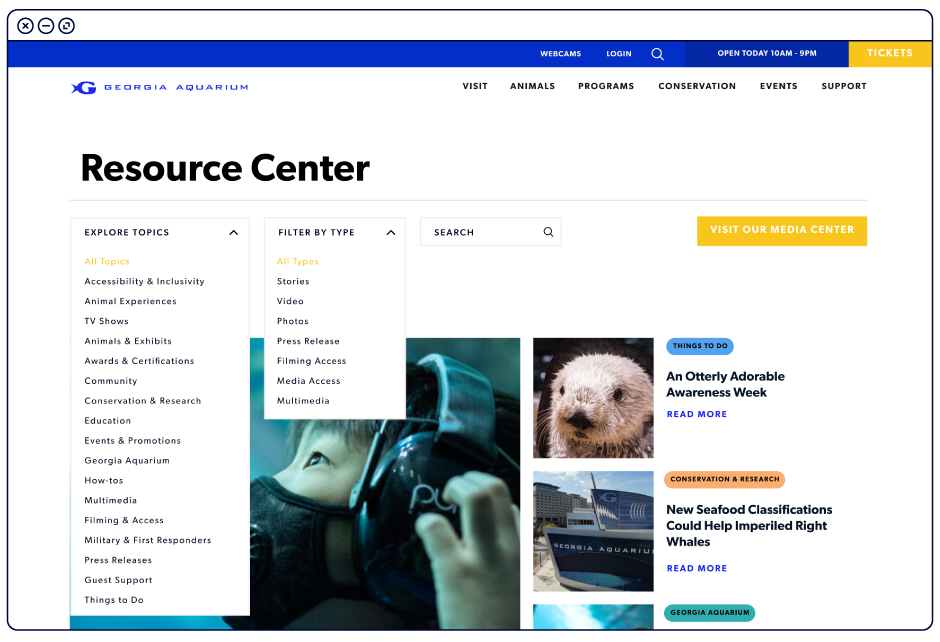This screenshot has width=940, height=642.
Task: Filter by Filming Access type
Action: tap(312, 361)
